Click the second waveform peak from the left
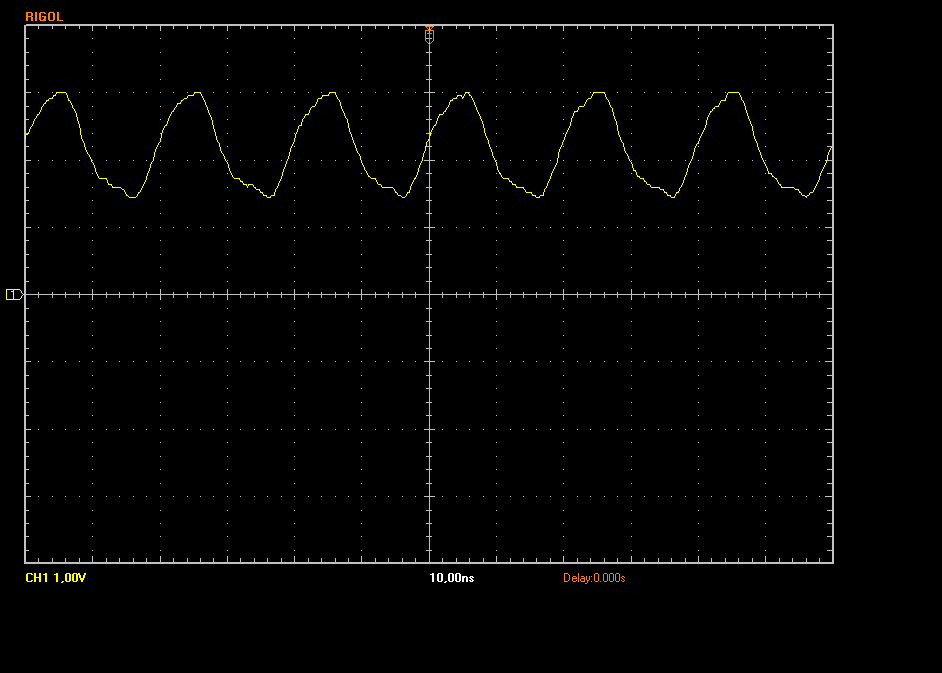Image resolution: width=942 pixels, height=673 pixels. click(x=198, y=93)
